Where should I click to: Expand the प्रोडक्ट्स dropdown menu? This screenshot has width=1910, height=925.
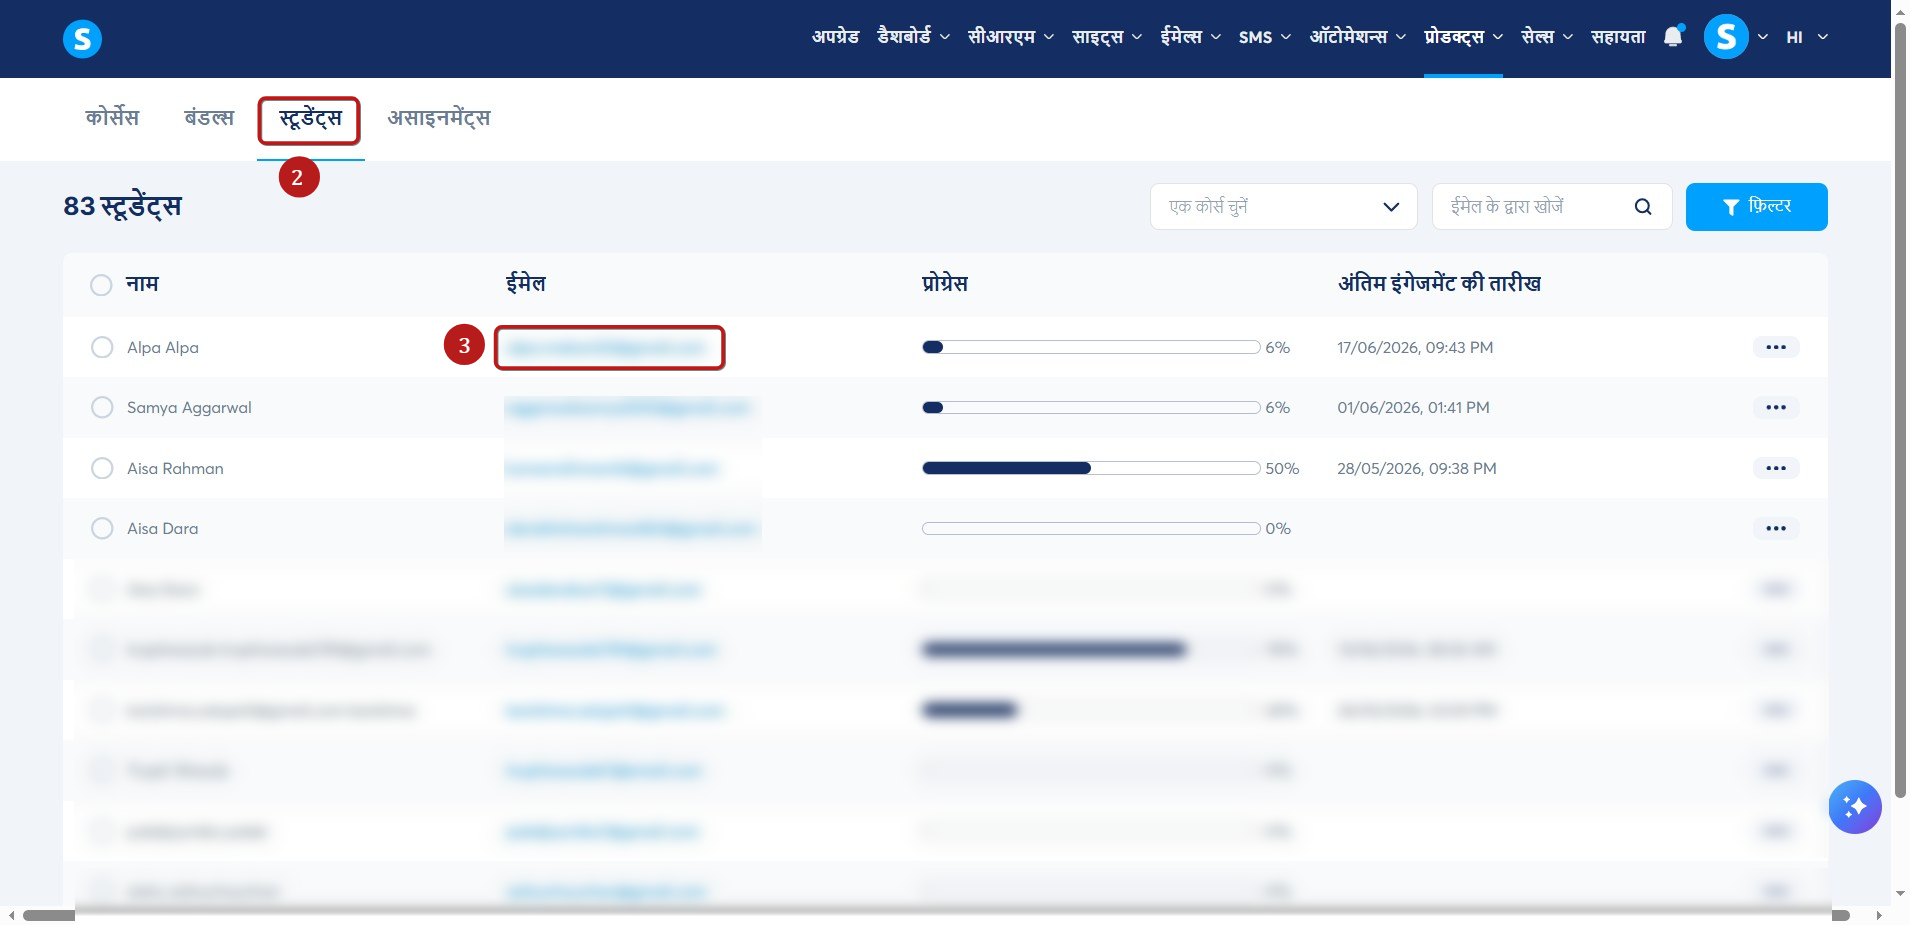point(1464,37)
